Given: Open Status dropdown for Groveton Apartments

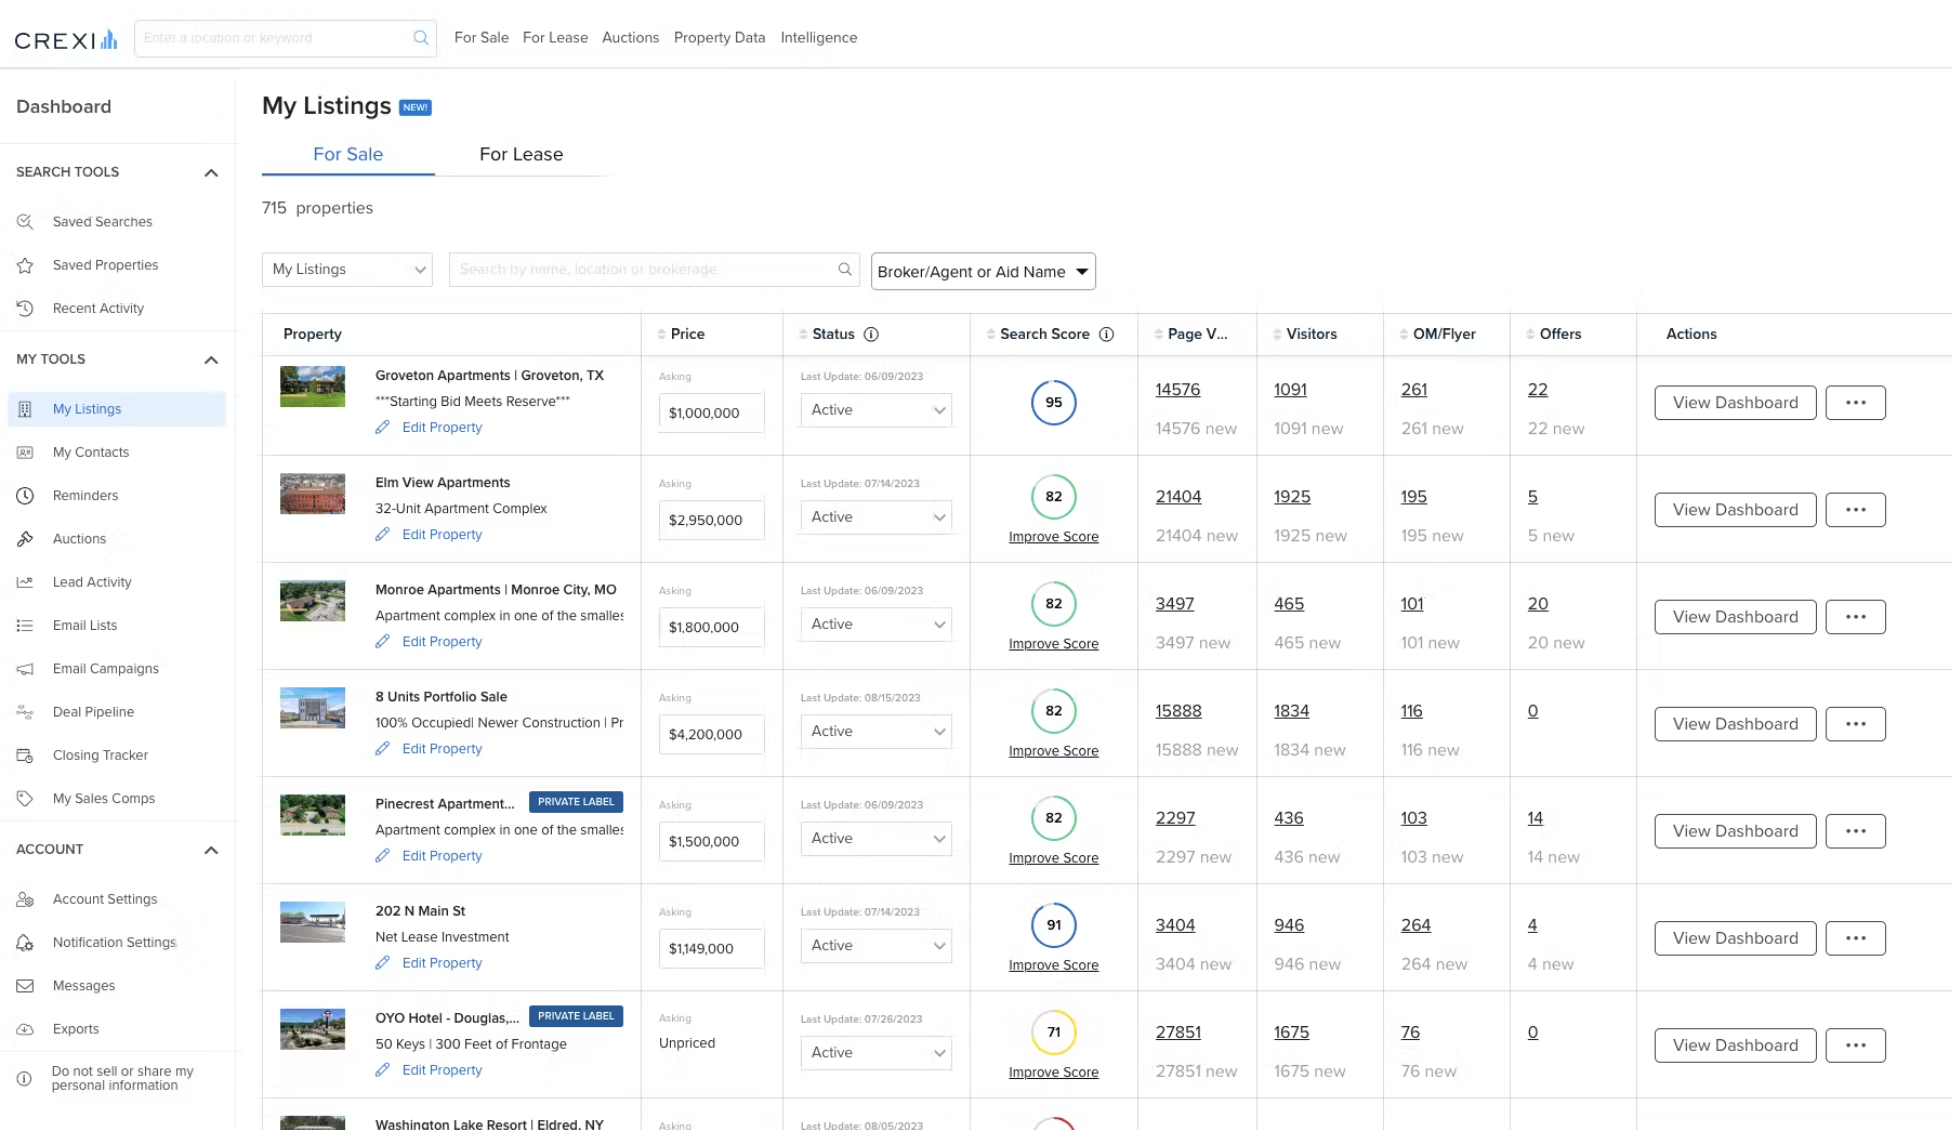Looking at the screenshot, I should click(x=876, y=410).
